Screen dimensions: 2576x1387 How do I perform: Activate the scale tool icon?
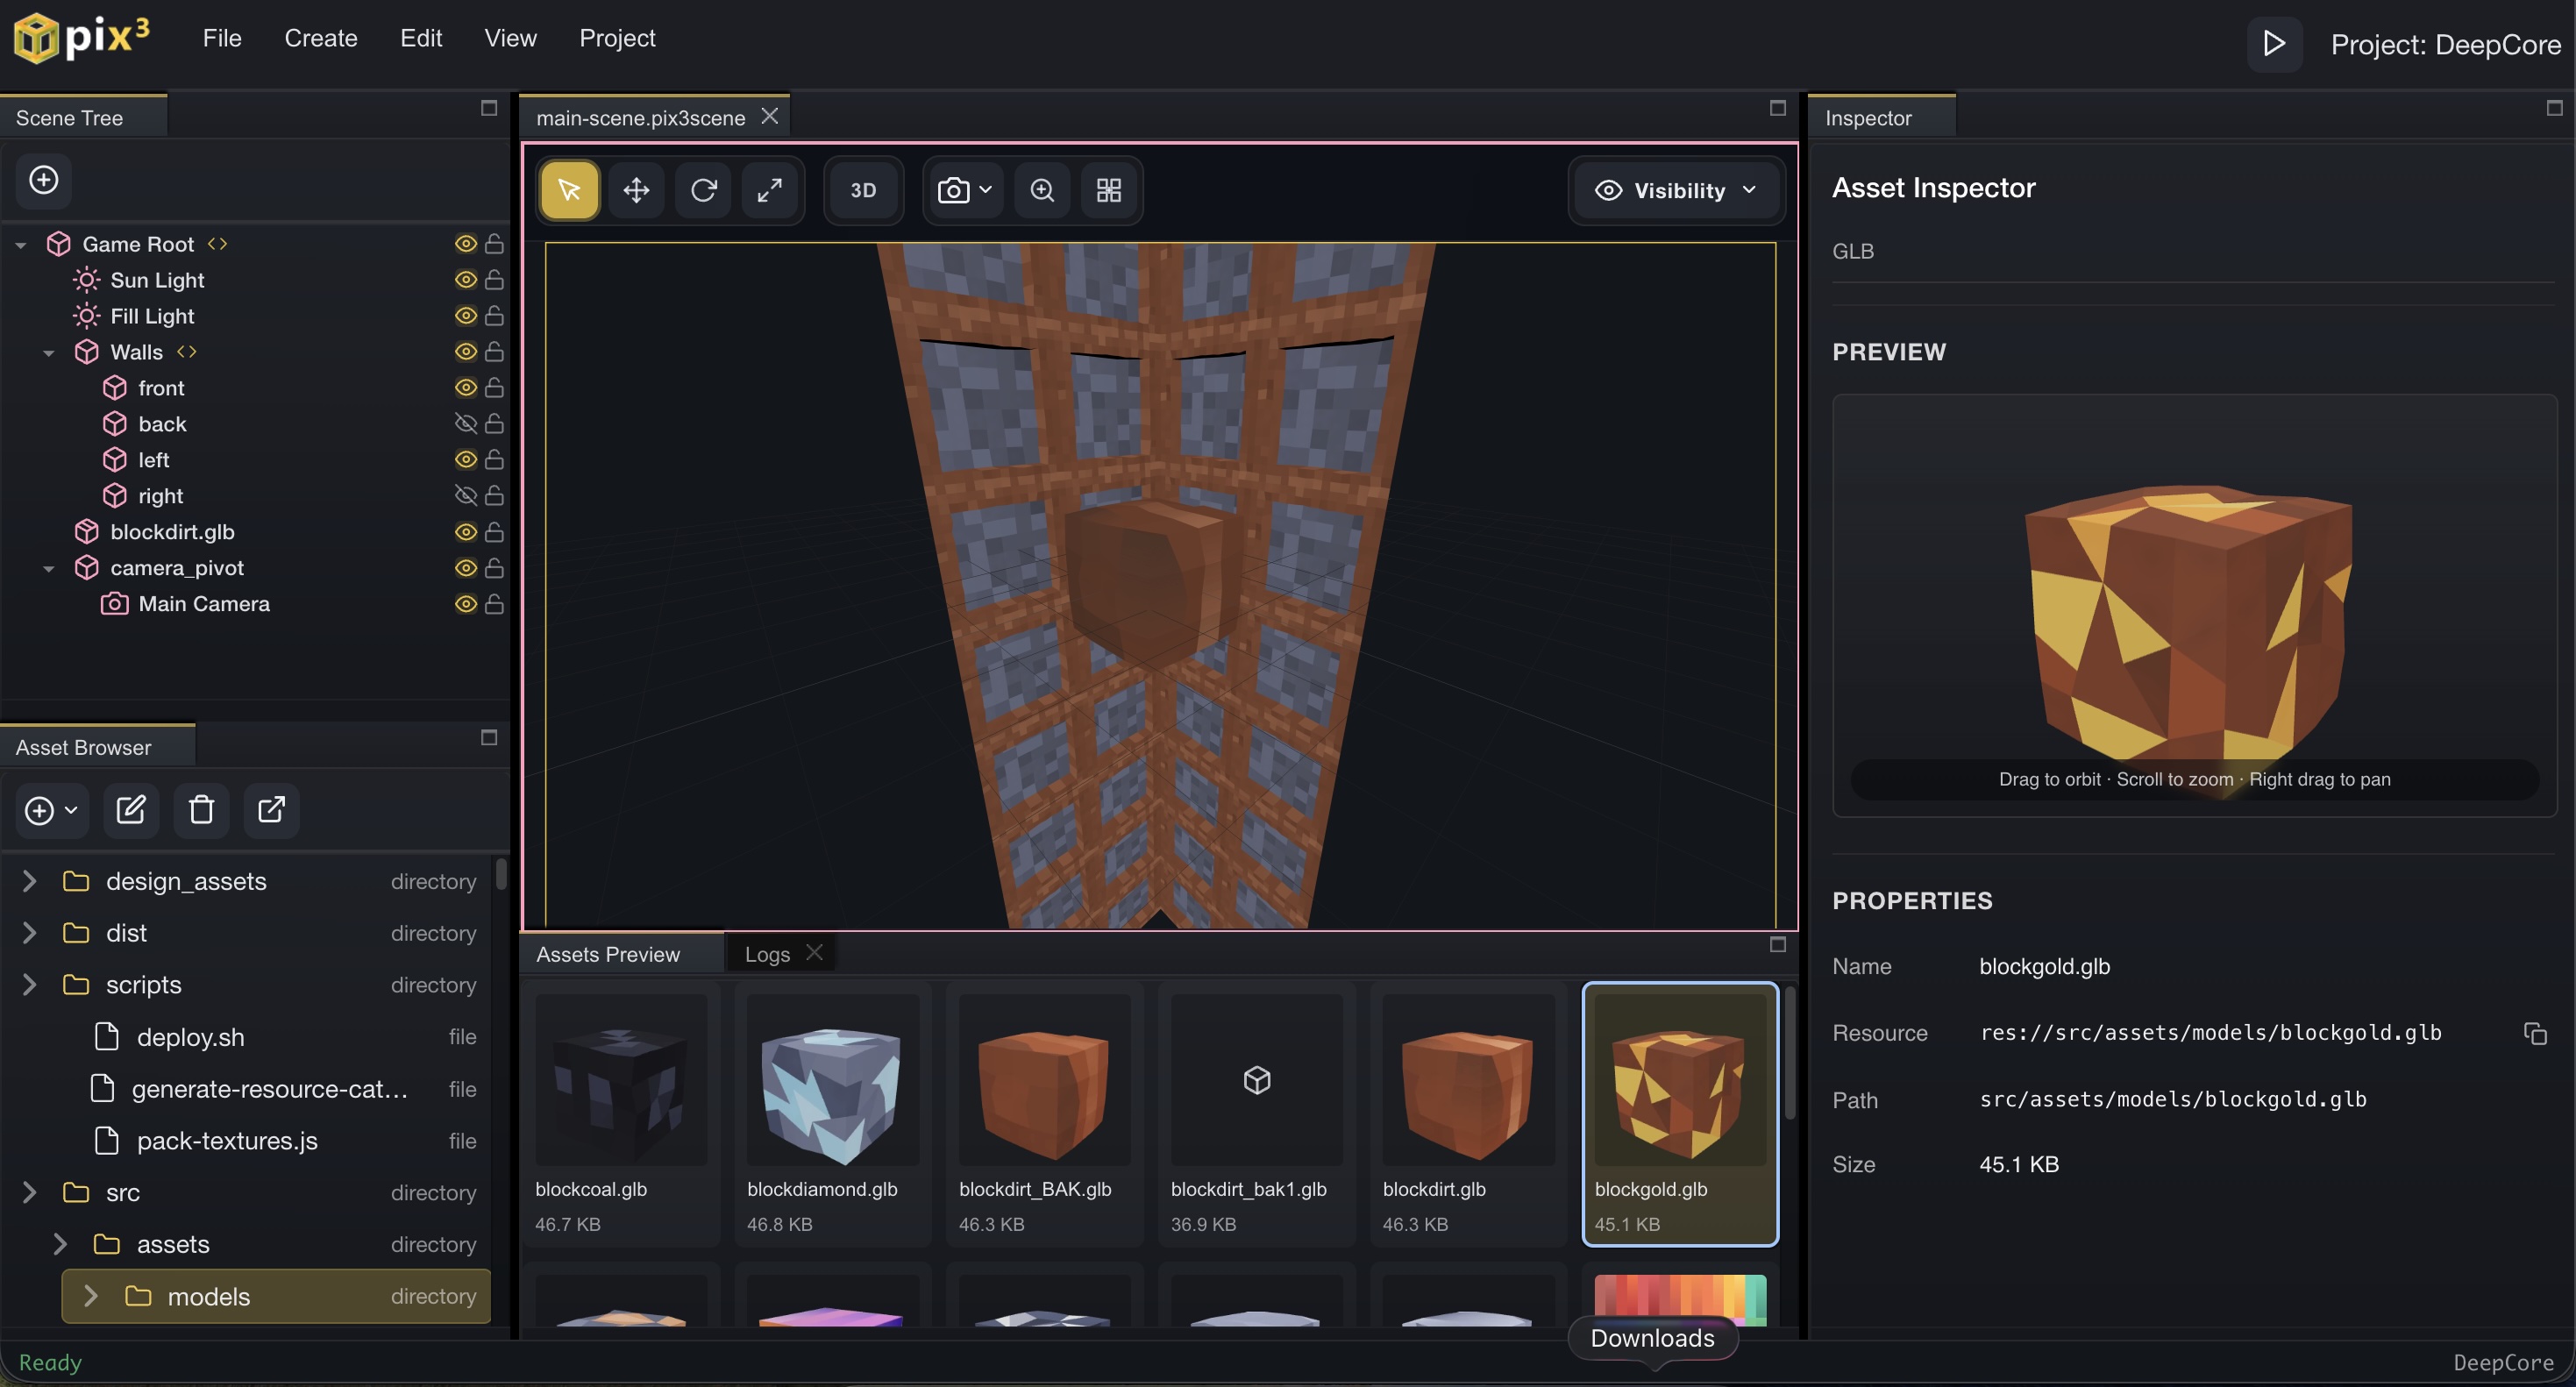(x=769, y=190)
